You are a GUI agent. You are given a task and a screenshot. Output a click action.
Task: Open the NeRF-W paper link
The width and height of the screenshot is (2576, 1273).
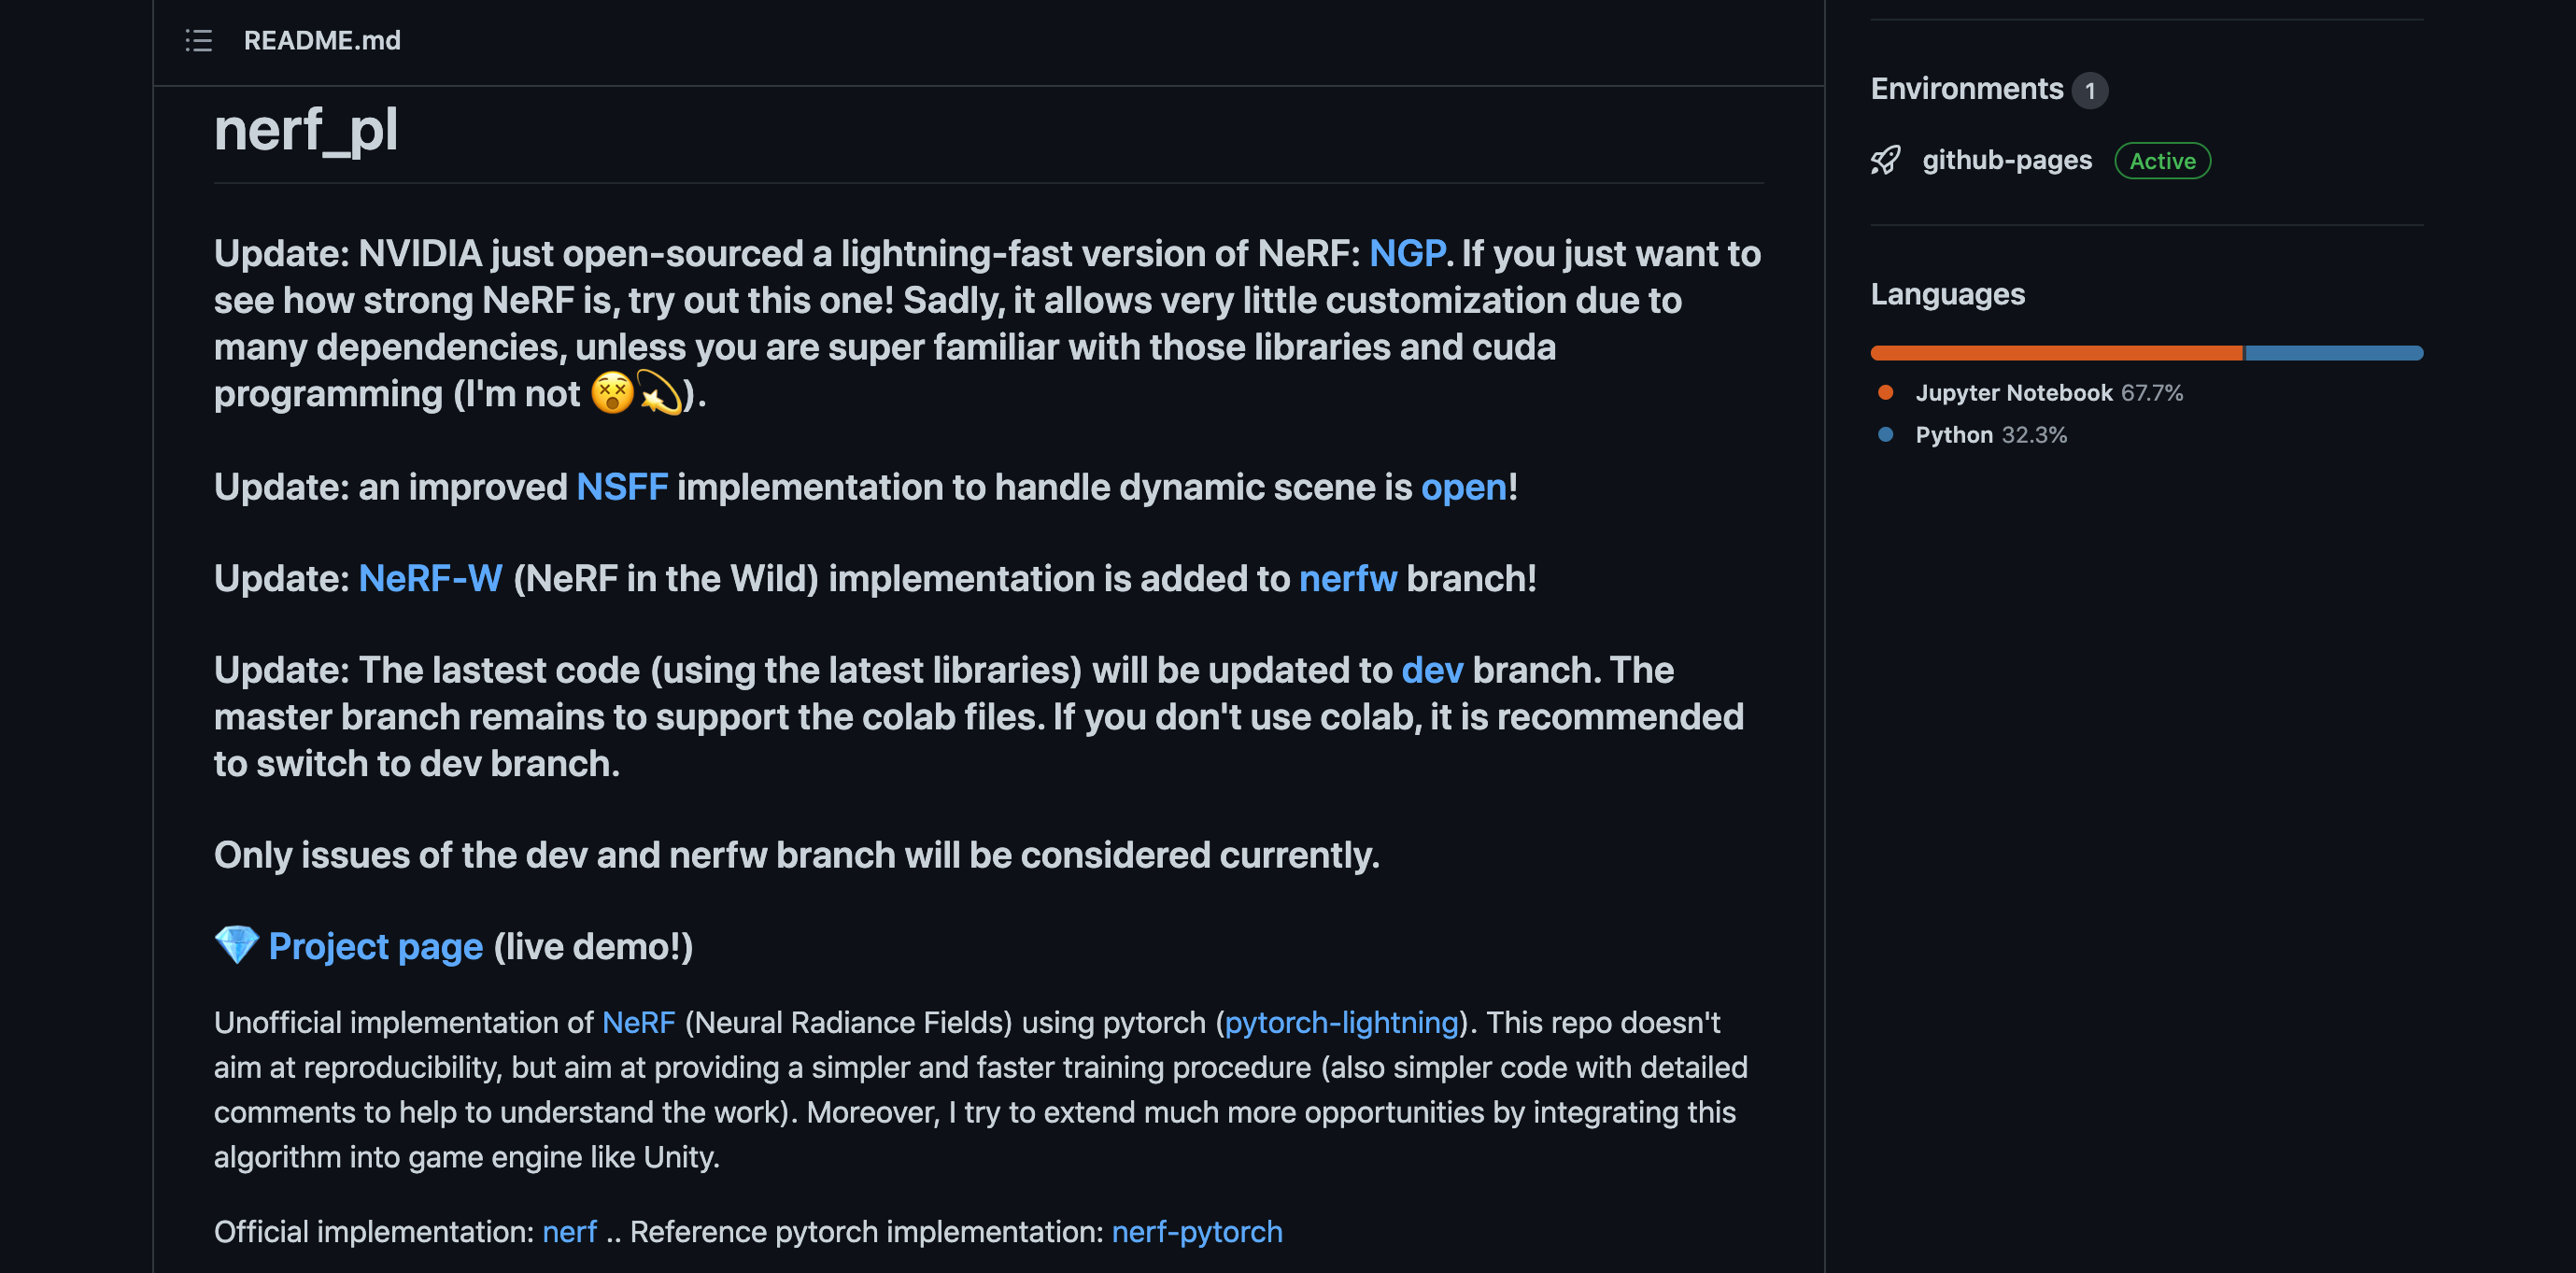click(x=430, y=578)
